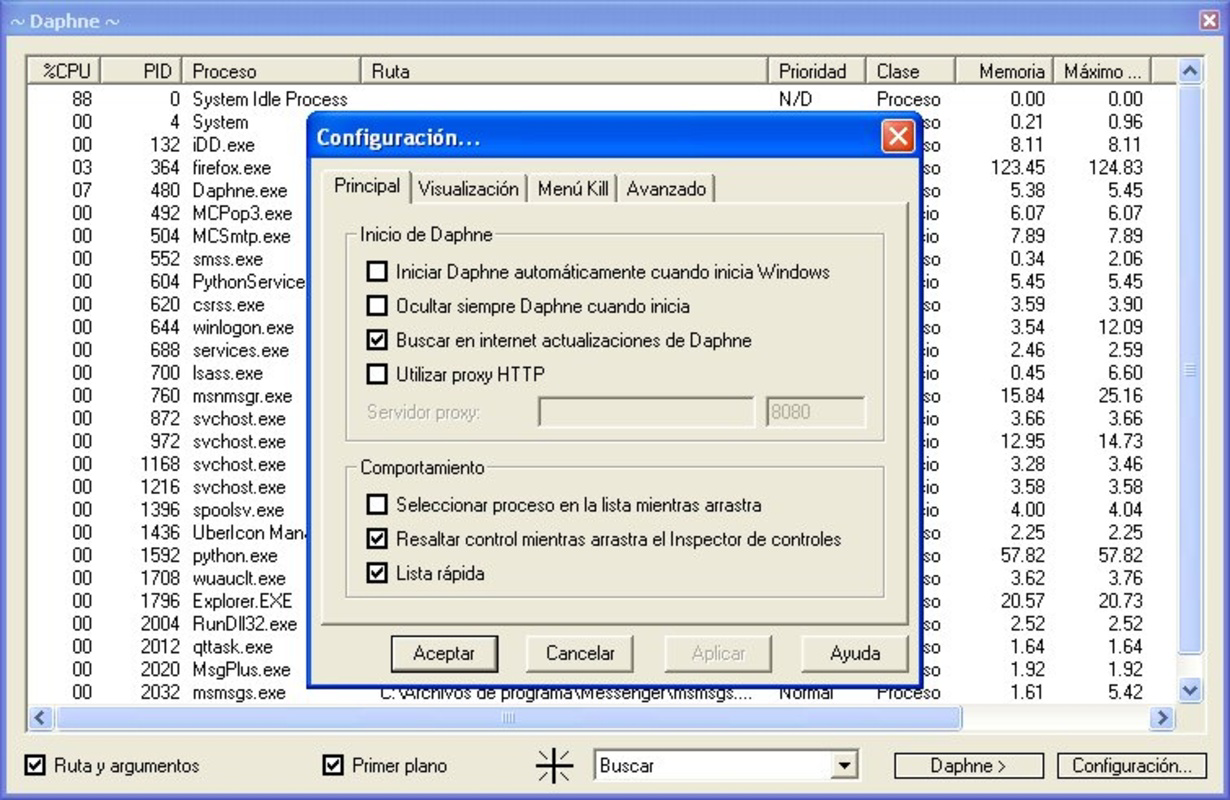Select the services.exe process row
1230x800 pixels.
[x=241, y=351]
